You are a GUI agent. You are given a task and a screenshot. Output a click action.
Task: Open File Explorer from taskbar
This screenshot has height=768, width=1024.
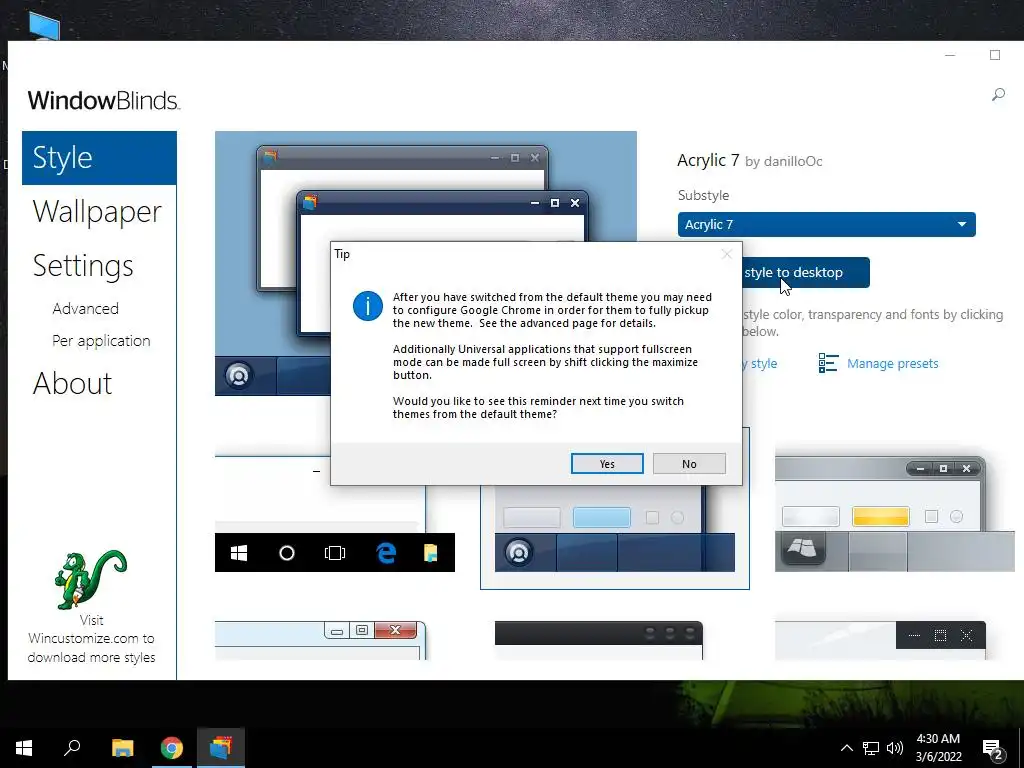(x=122, y=748)
